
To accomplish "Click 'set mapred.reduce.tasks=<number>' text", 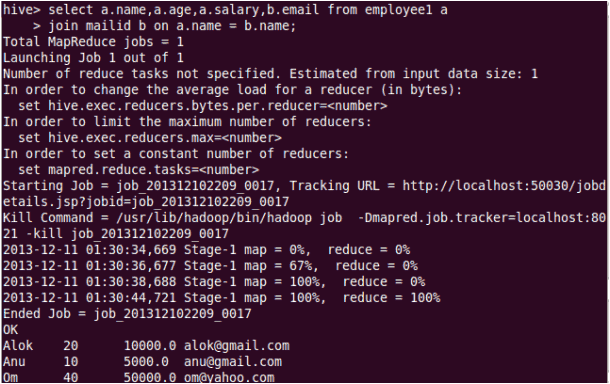I will pos(138,170).
